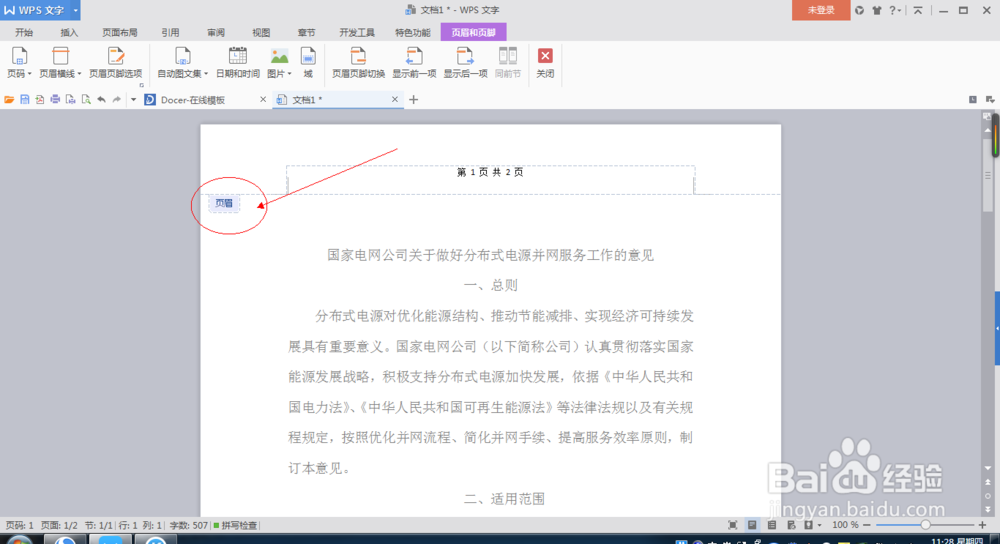1000x544 pixels.
Task: Switch to 页面布局 tab
Action: pyautogui.click(x=120, y=33)
